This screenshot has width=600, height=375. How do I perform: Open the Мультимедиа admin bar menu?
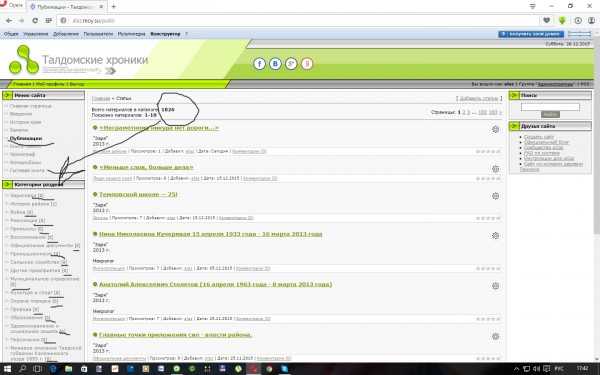coord(131,34)
